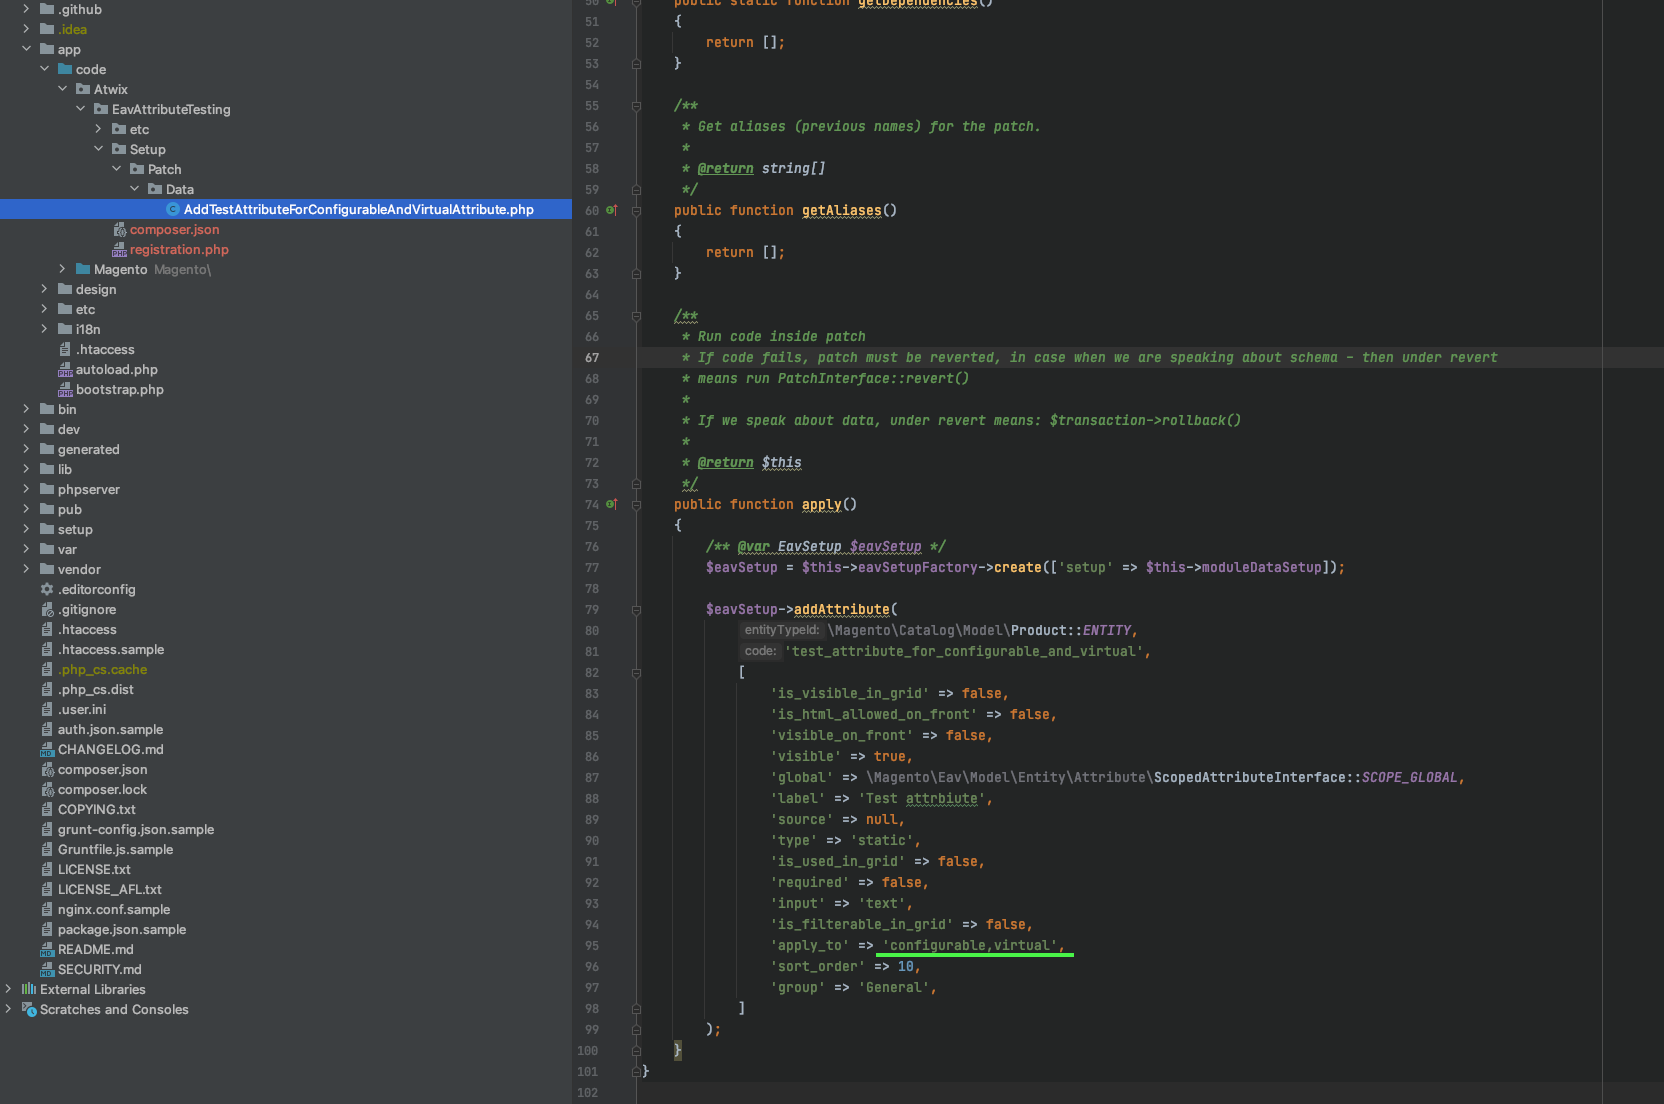Click the getAliases function name
This screenshot has width=1664, height=1104.
(842, 210)
